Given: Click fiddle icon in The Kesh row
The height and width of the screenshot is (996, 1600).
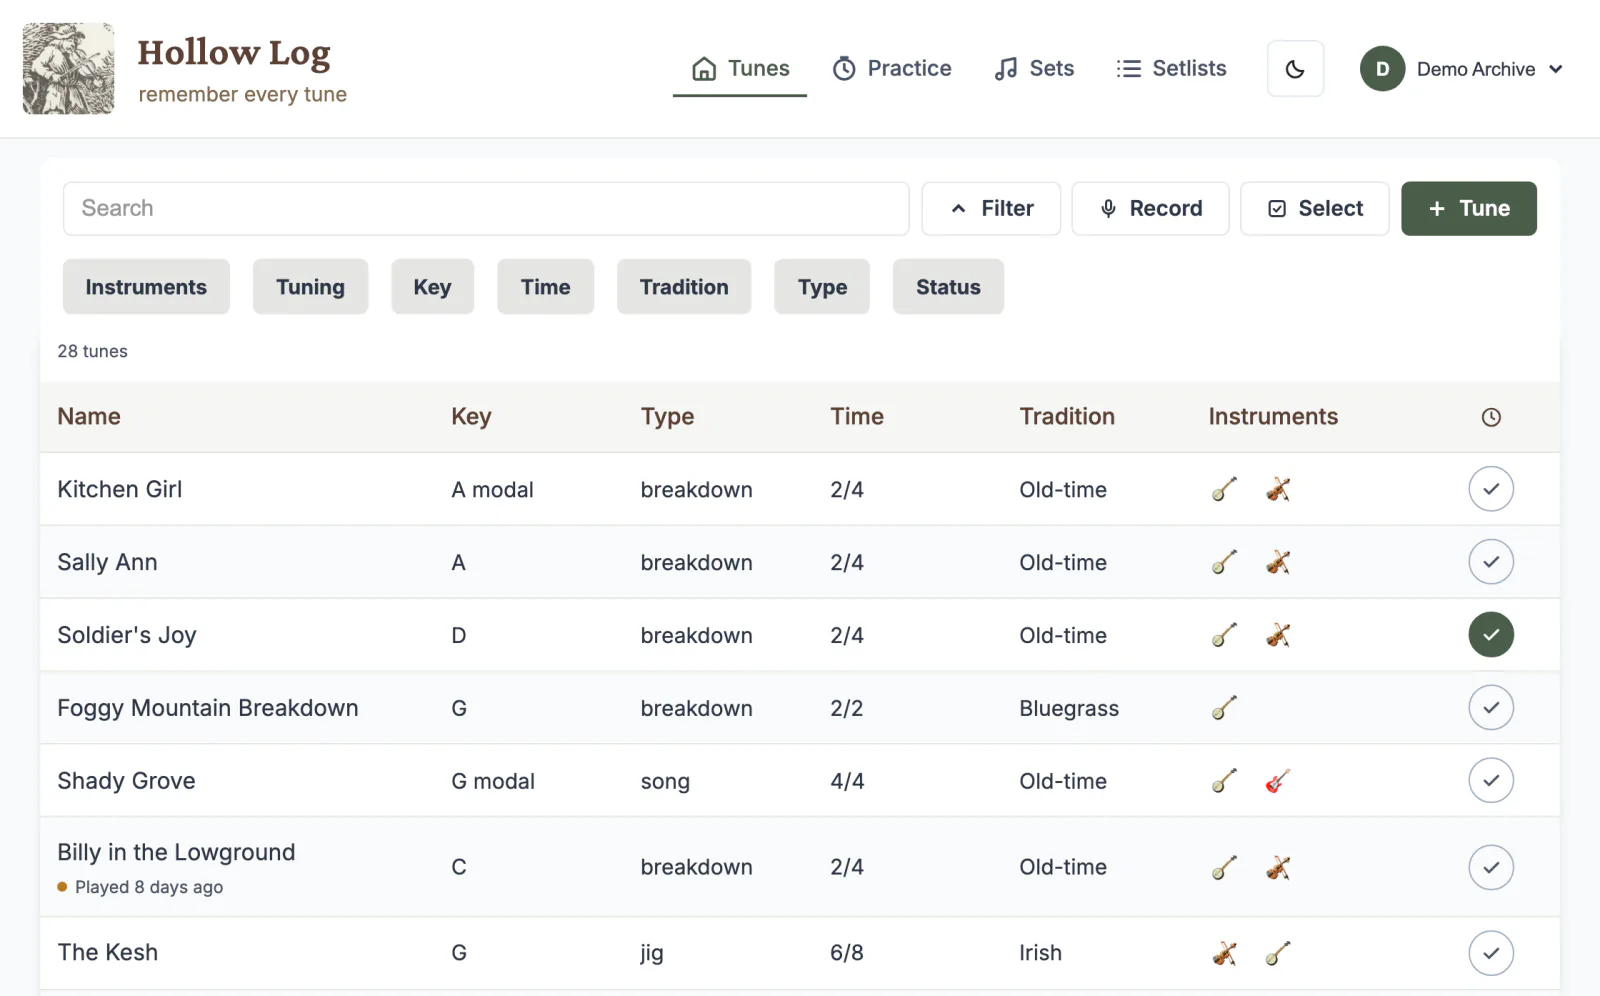Looking at the screenshot, I should [1224, 953].
